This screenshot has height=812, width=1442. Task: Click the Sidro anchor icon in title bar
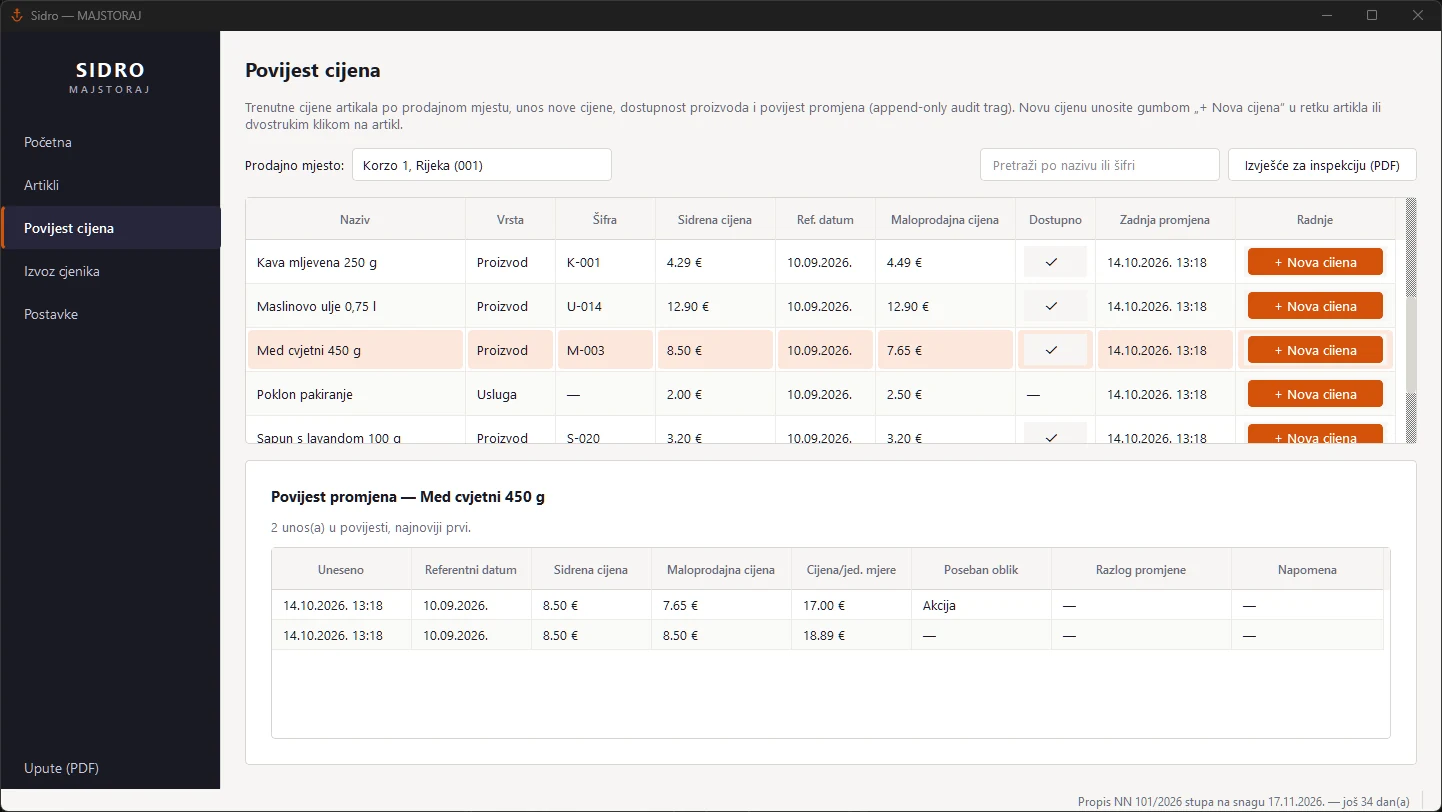[16, 15]
